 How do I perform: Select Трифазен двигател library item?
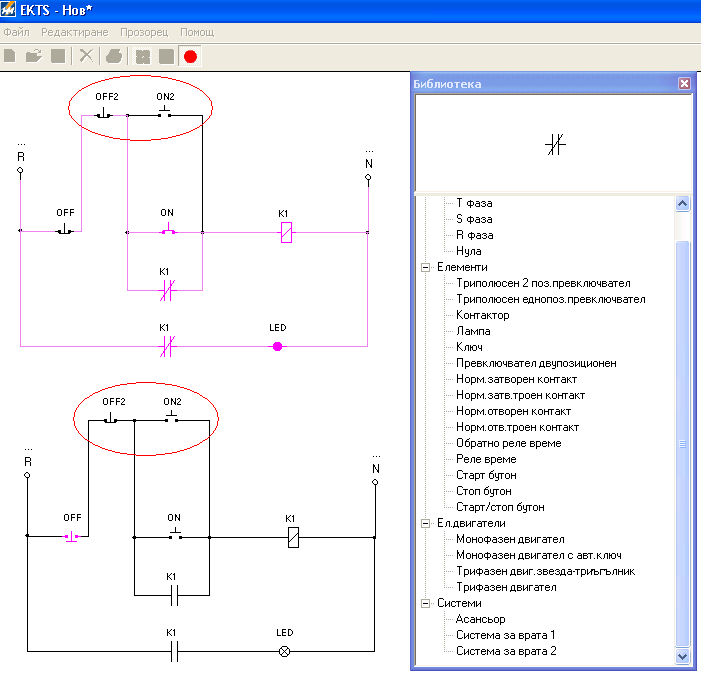pos(505,587)
